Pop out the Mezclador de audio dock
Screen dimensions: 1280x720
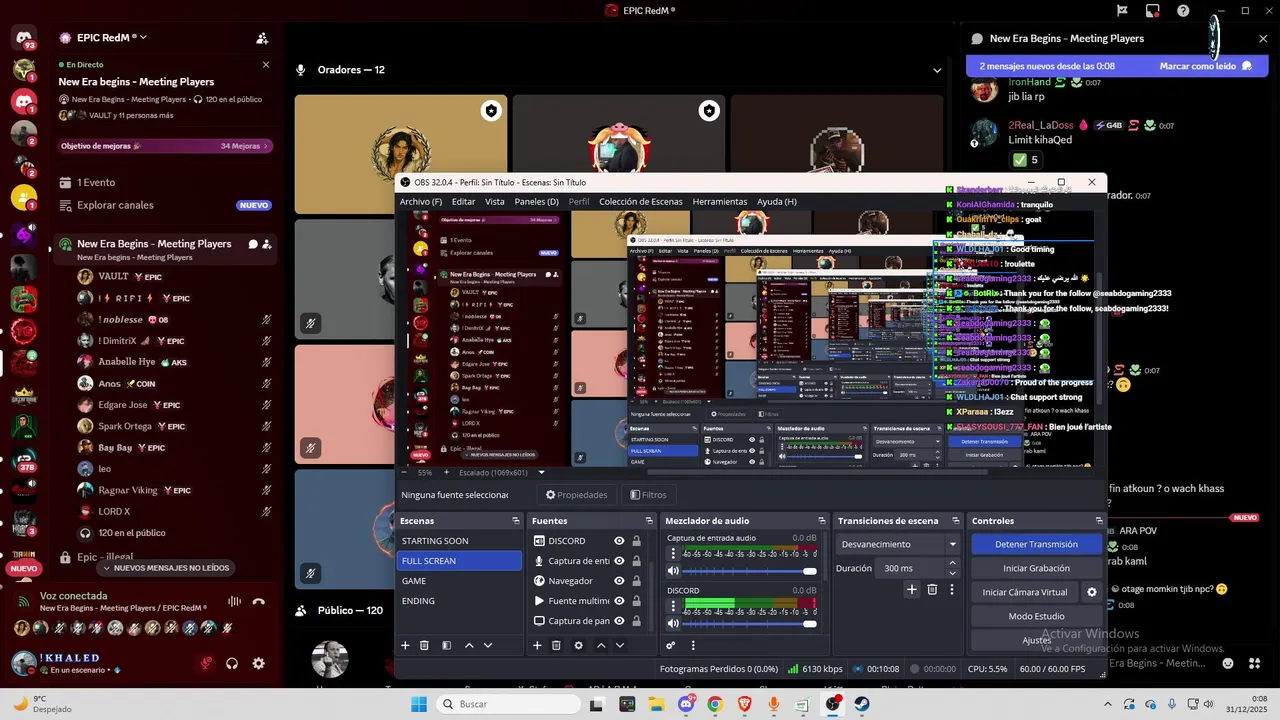[x=821, y=521]
